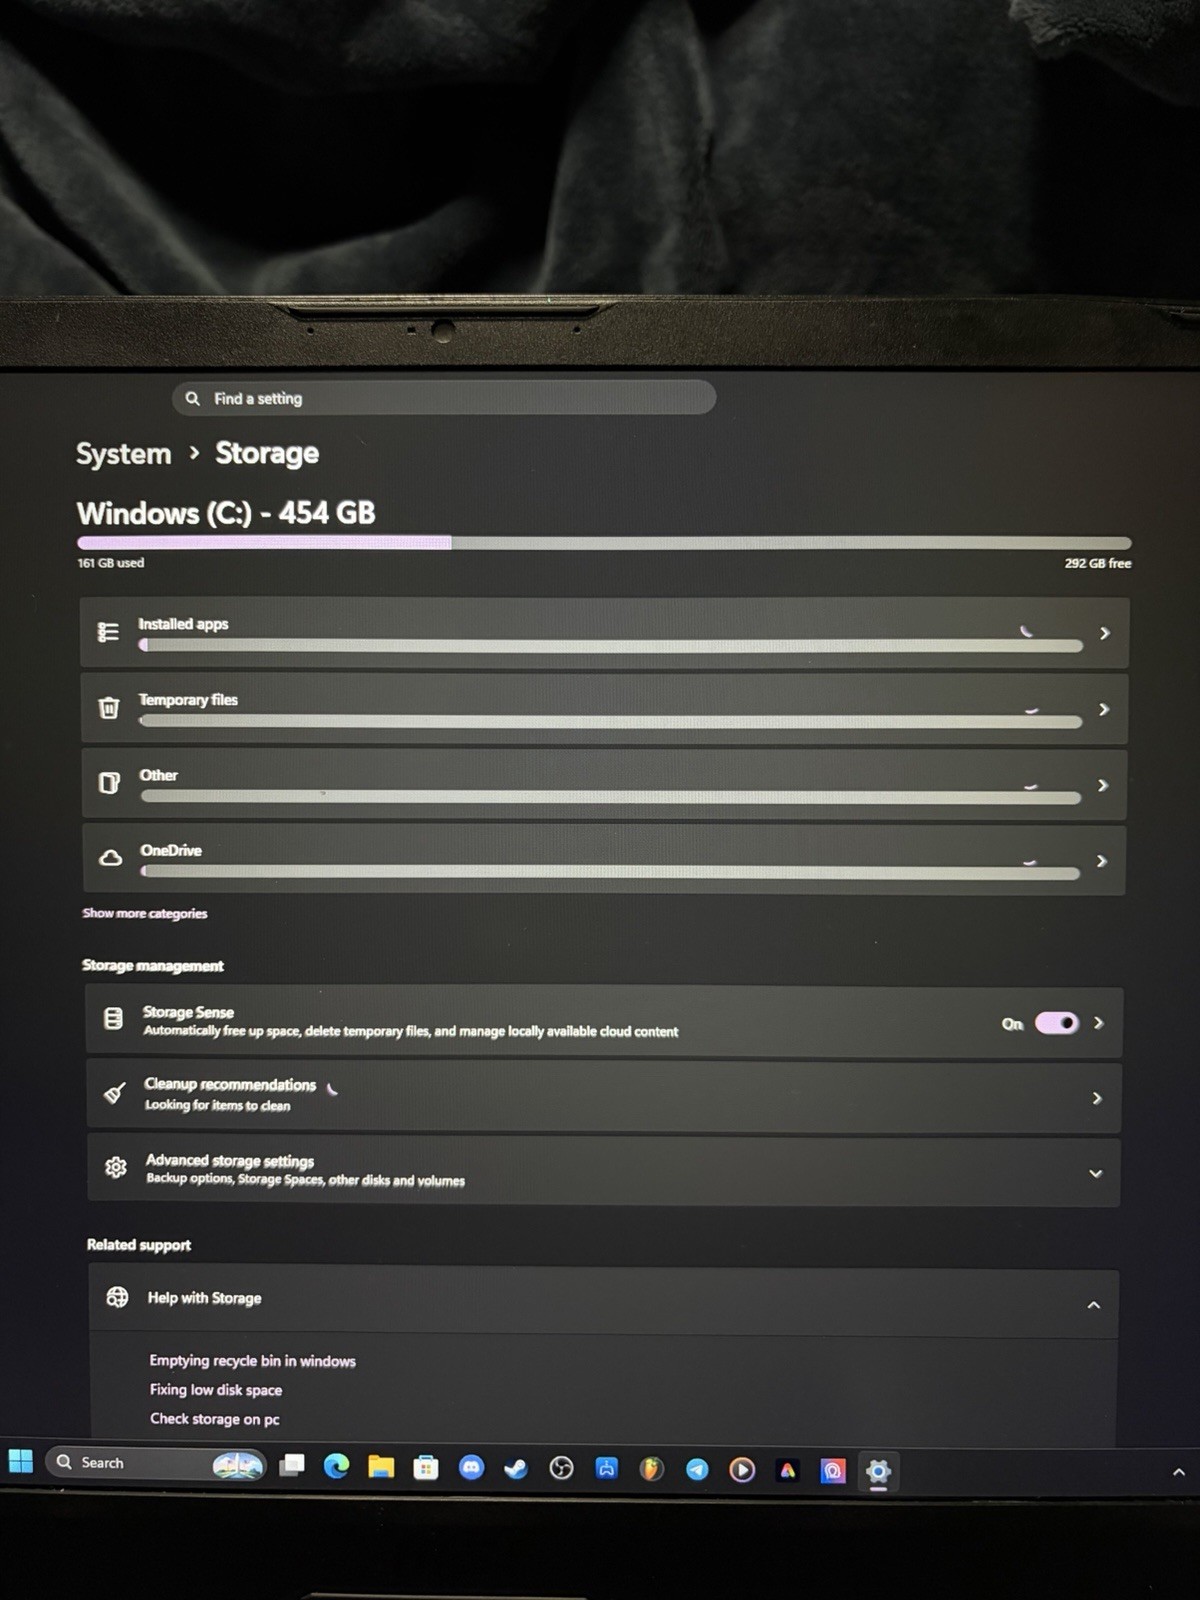
Task: Click the 292 GB free label
Action: click(1098, 563)
